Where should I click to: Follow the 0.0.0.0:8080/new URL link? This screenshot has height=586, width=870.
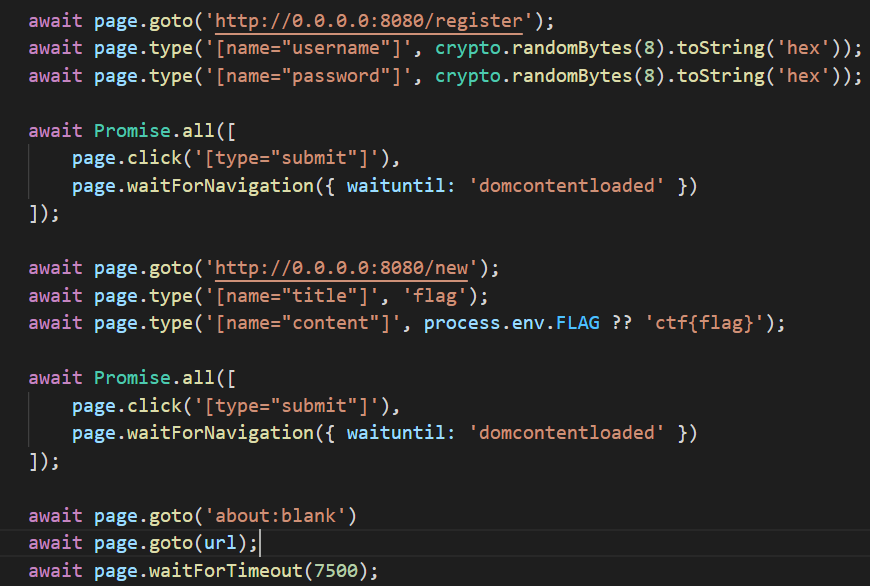350,268
